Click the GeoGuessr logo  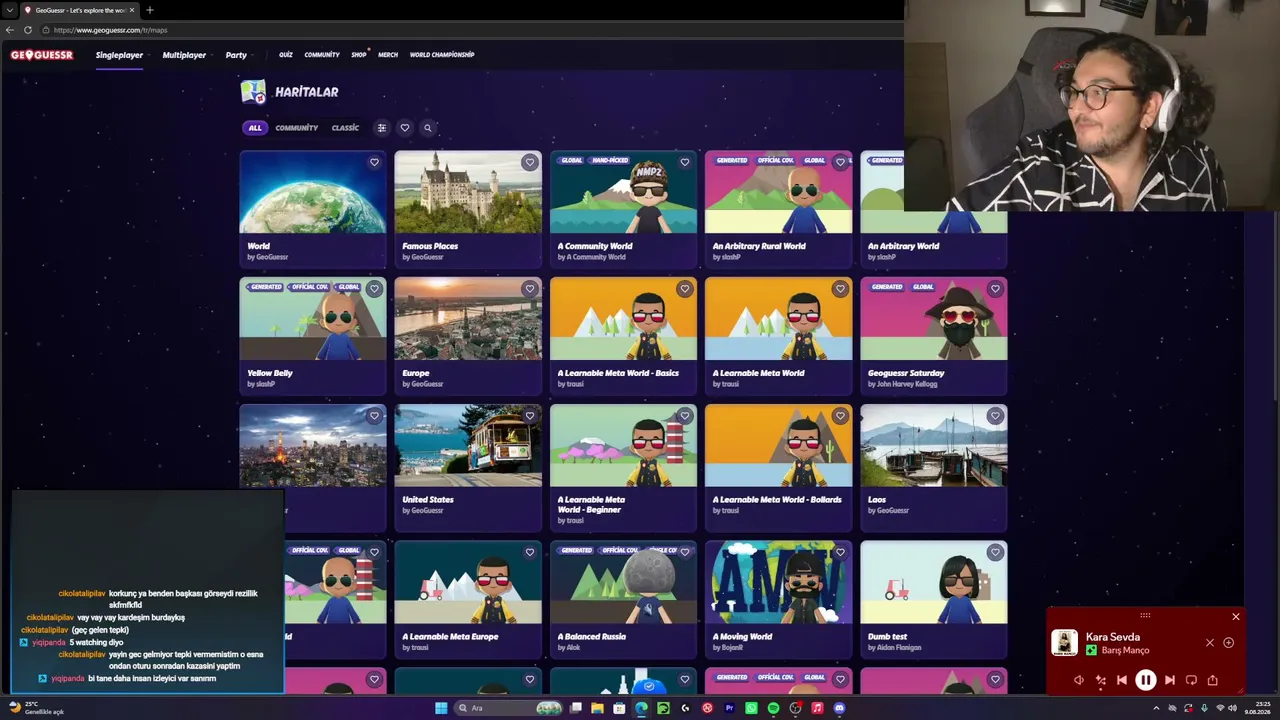coord(42,55)
